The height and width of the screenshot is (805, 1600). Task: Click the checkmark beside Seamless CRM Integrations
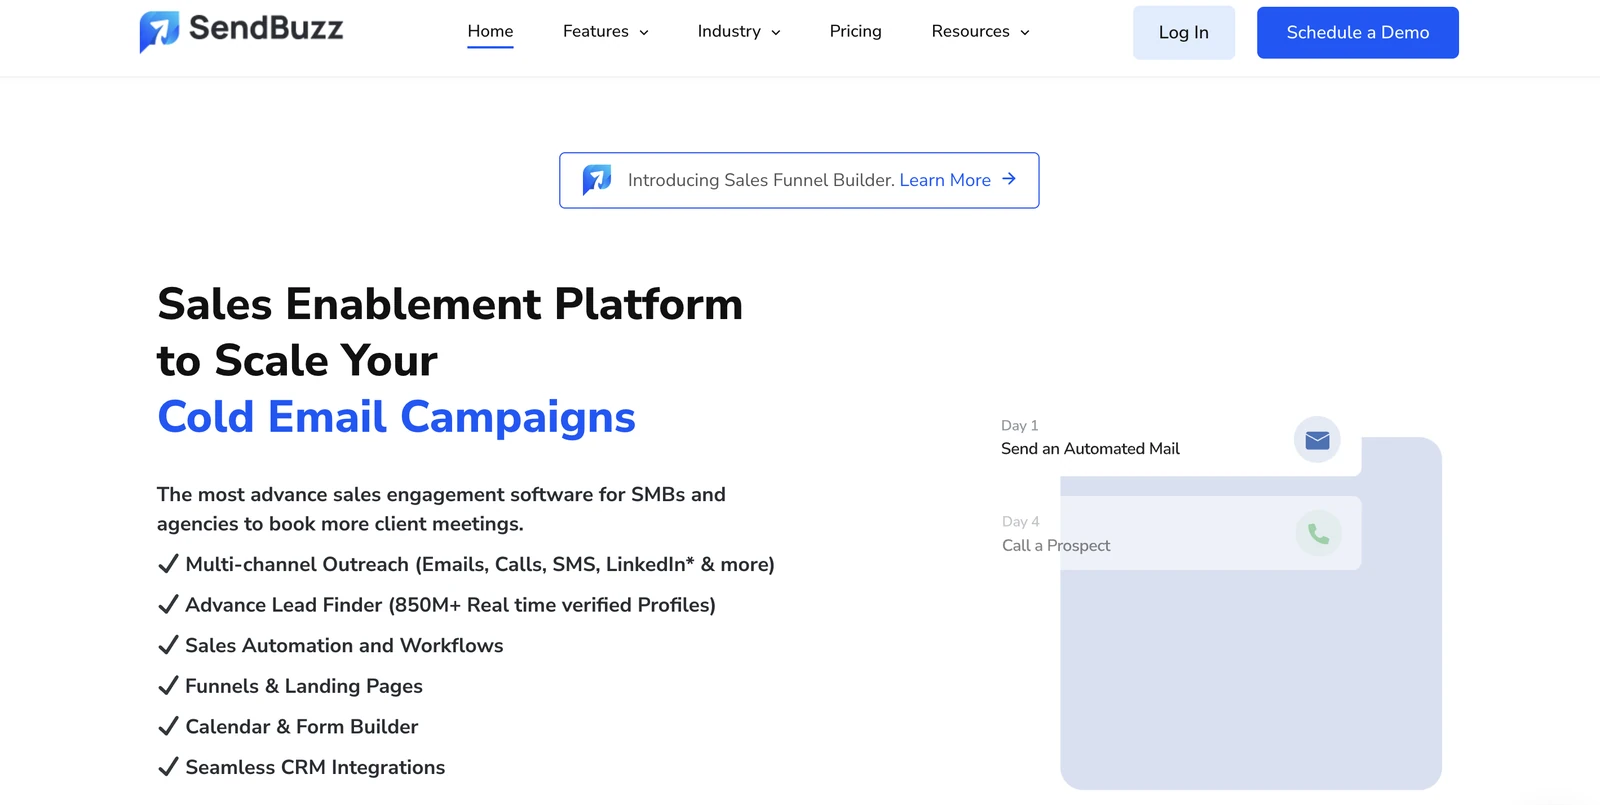[168, 767]
